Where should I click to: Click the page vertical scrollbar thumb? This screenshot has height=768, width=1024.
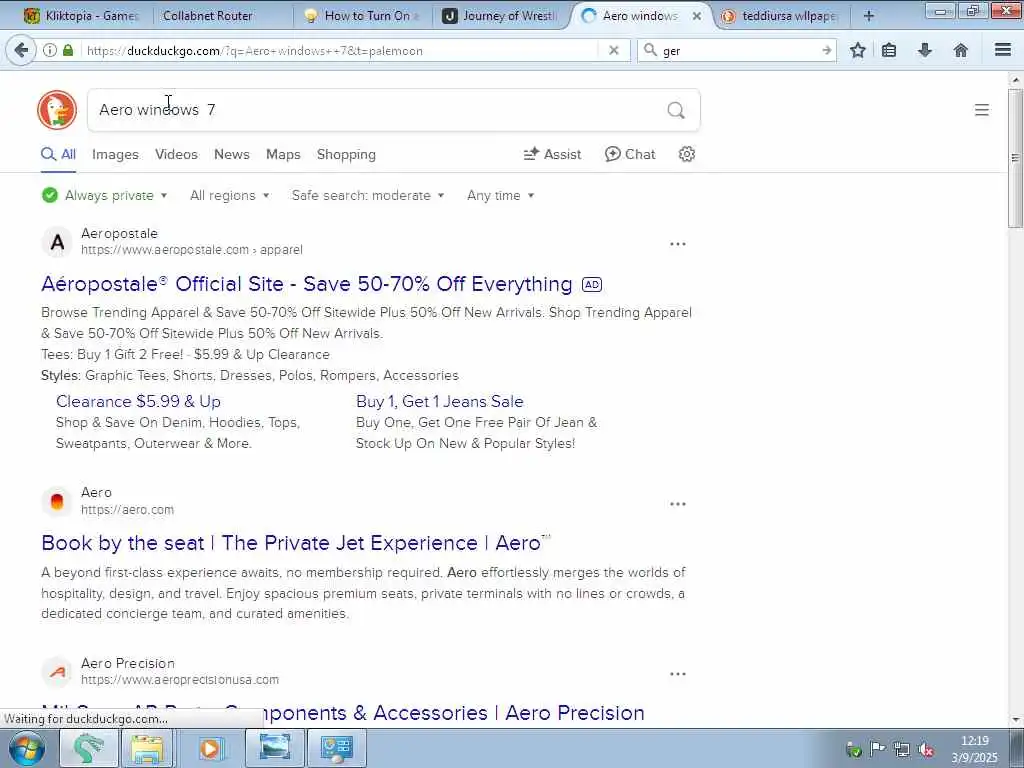coord(1016,158)
